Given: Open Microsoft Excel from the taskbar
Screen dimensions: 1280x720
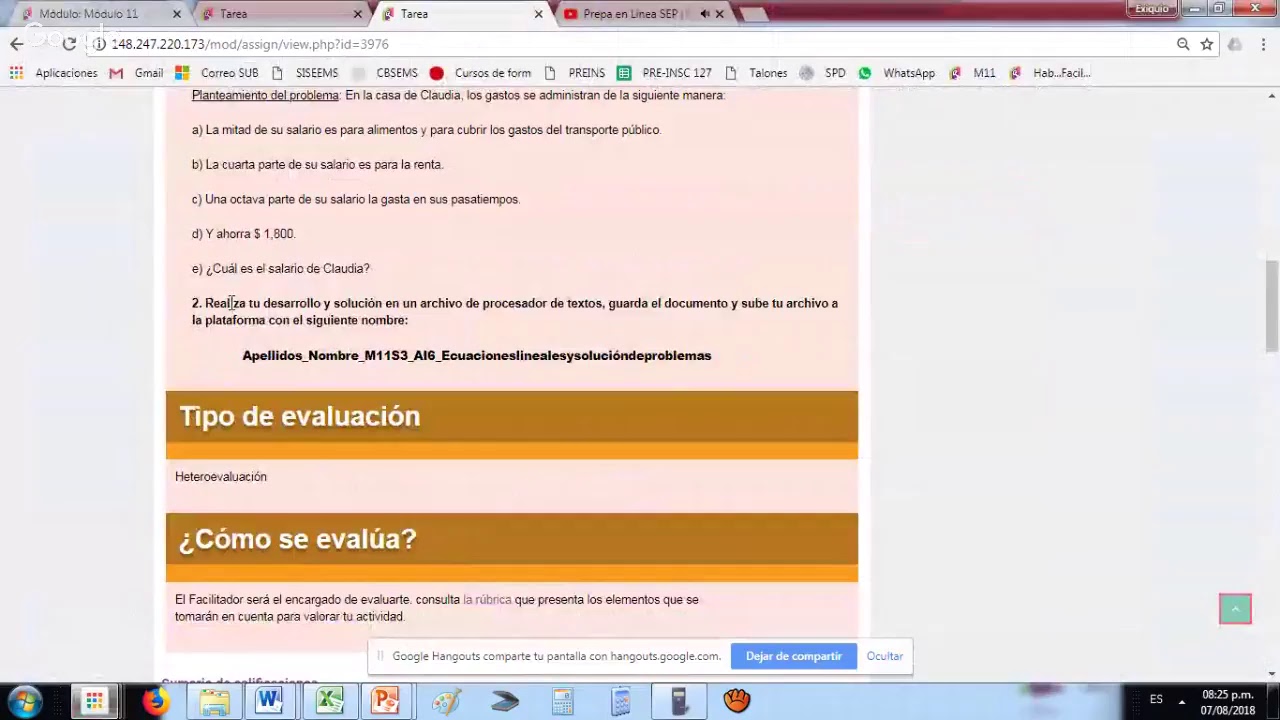Looking at the screenshot, I should (329, 701).
